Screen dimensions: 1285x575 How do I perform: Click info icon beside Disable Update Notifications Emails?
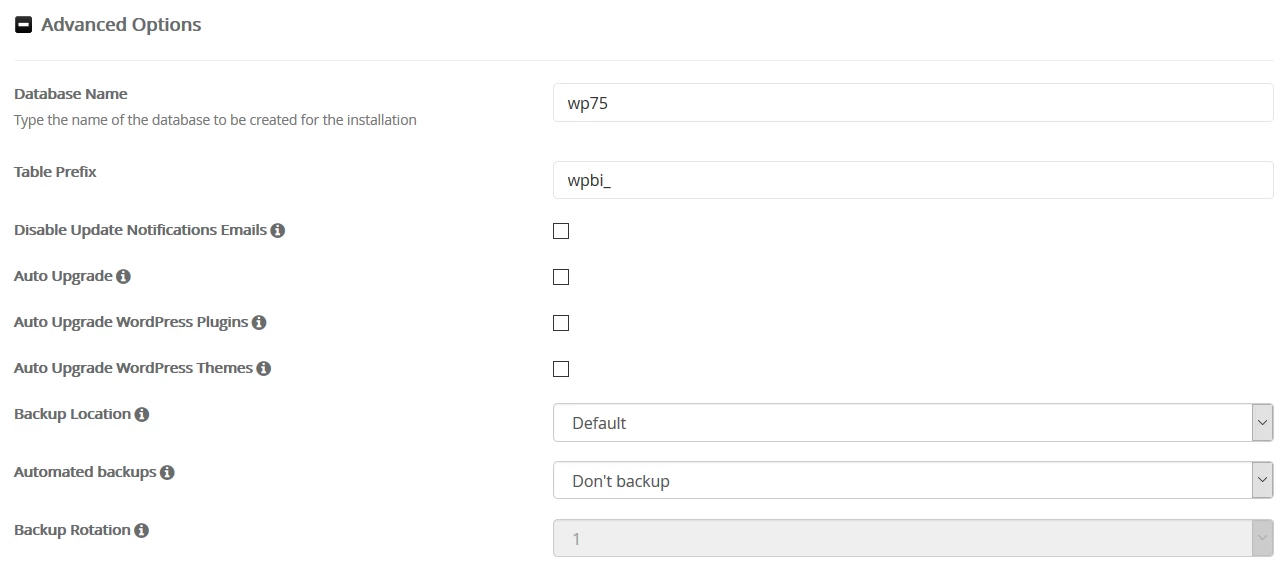tap(278, 231)
